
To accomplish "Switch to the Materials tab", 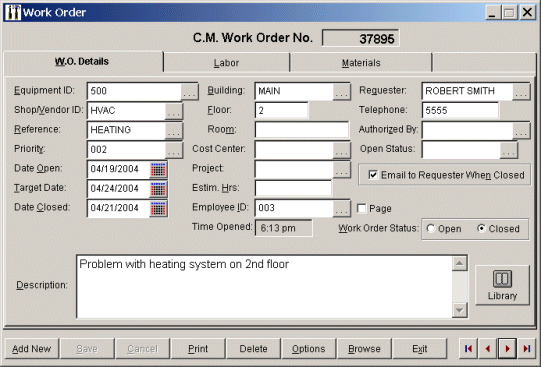I will pos(361,63).
